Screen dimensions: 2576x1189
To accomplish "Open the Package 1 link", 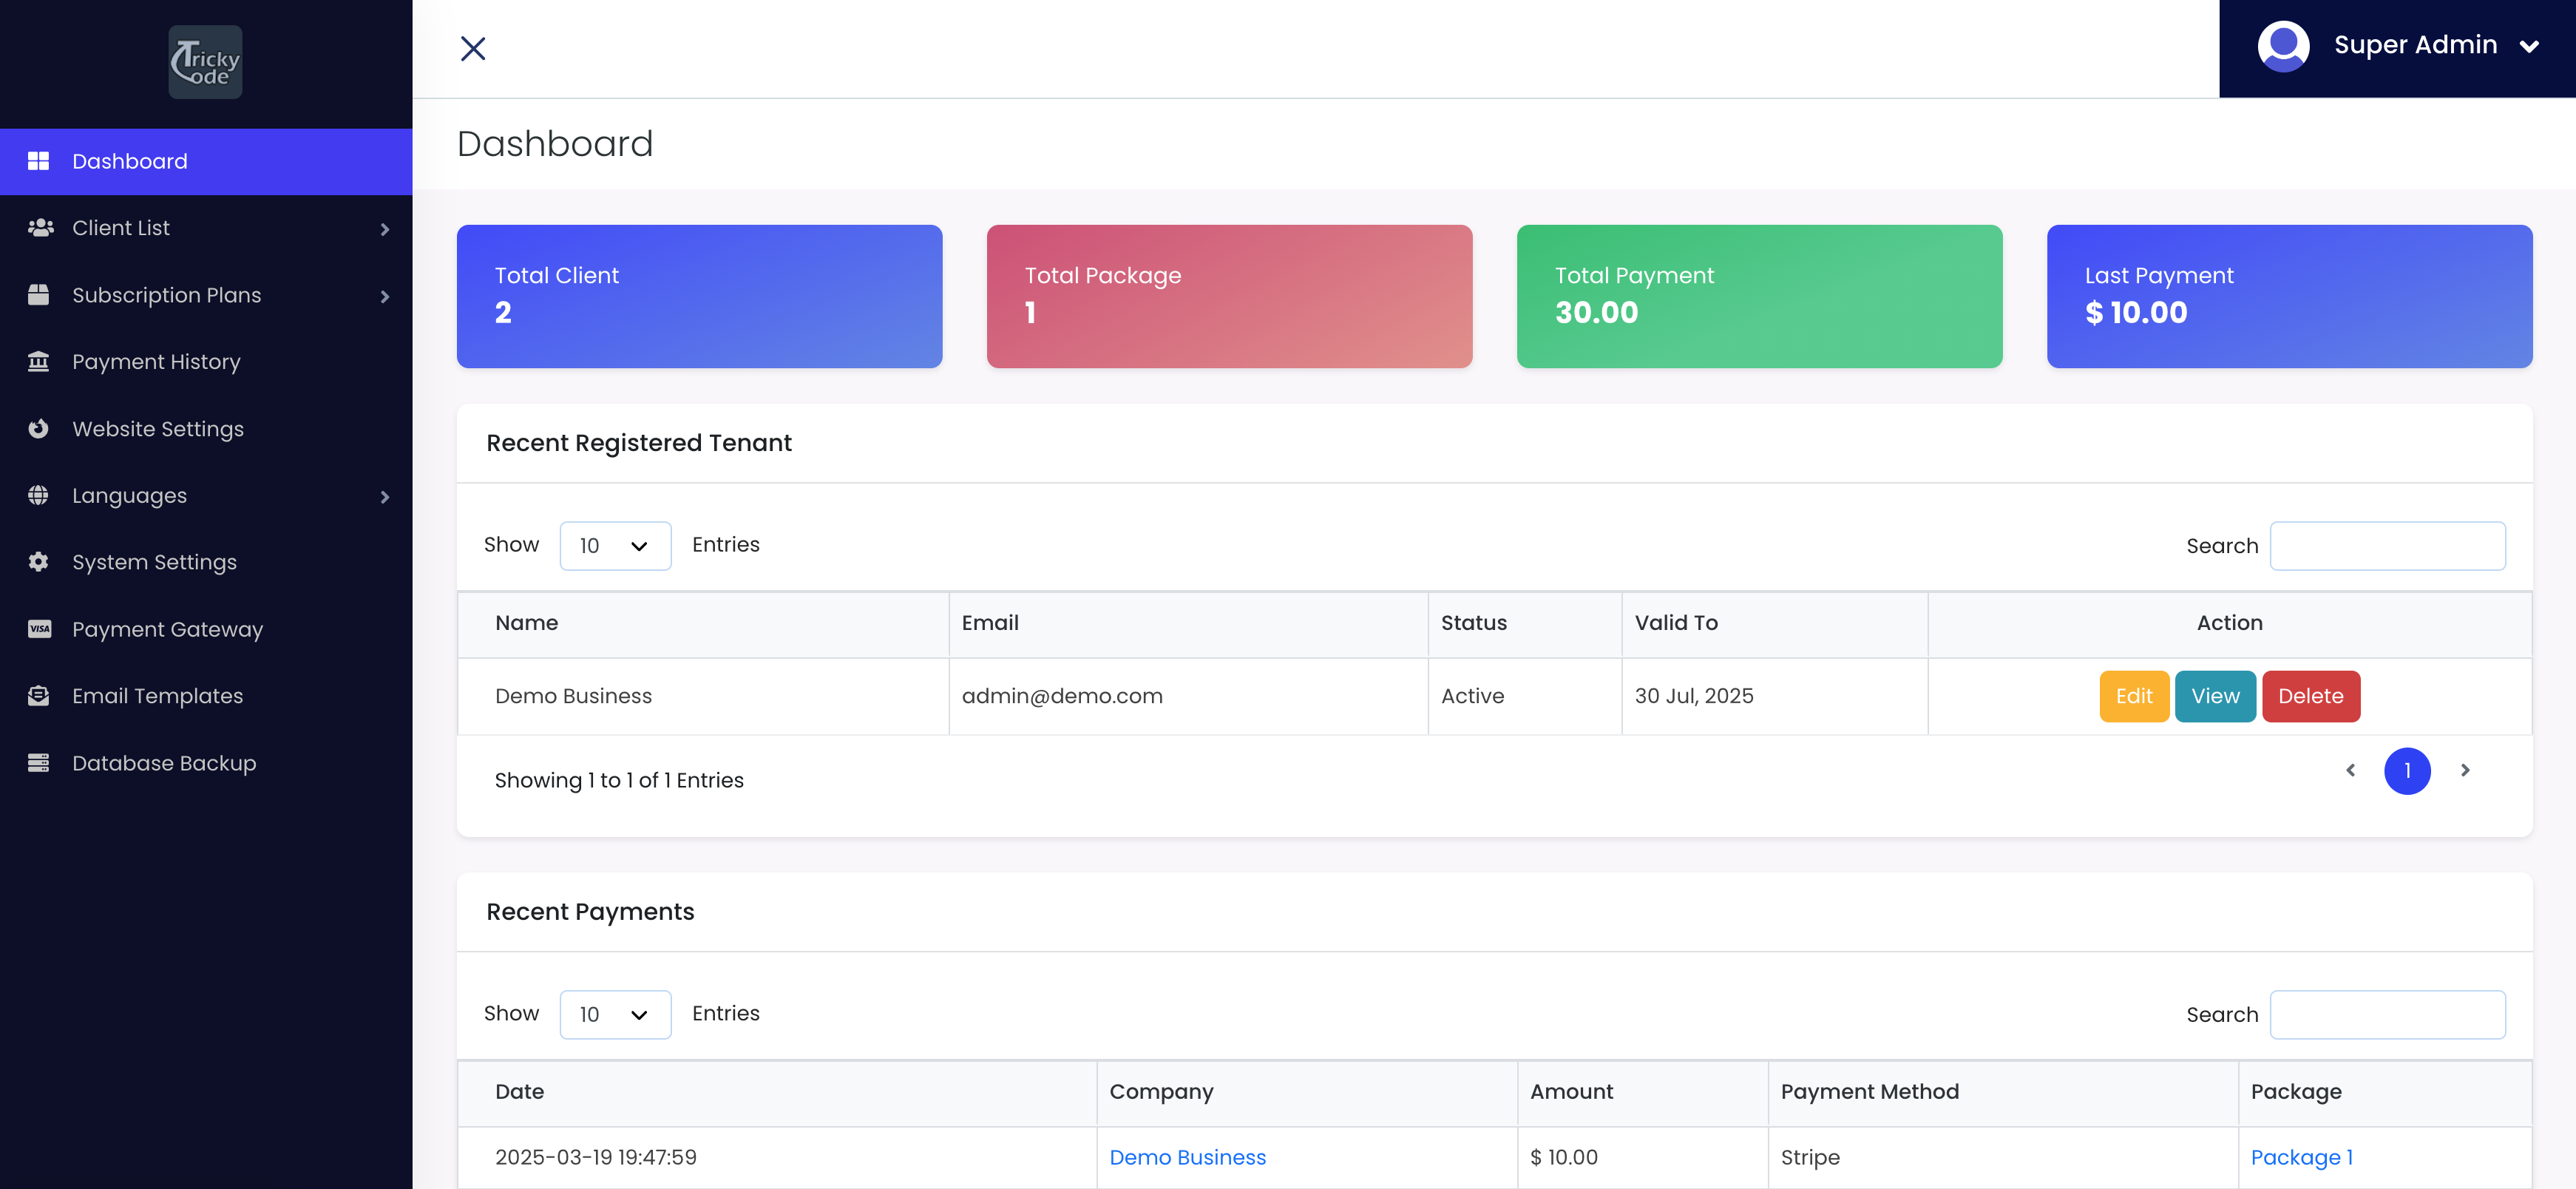I will coord(2301,1157).
